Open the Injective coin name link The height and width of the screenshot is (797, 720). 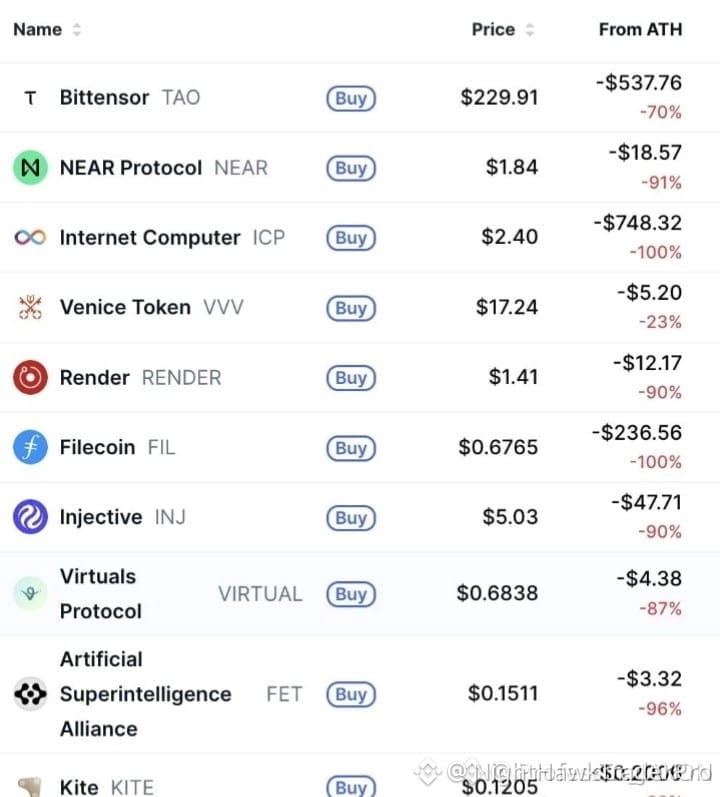point(101,517)
